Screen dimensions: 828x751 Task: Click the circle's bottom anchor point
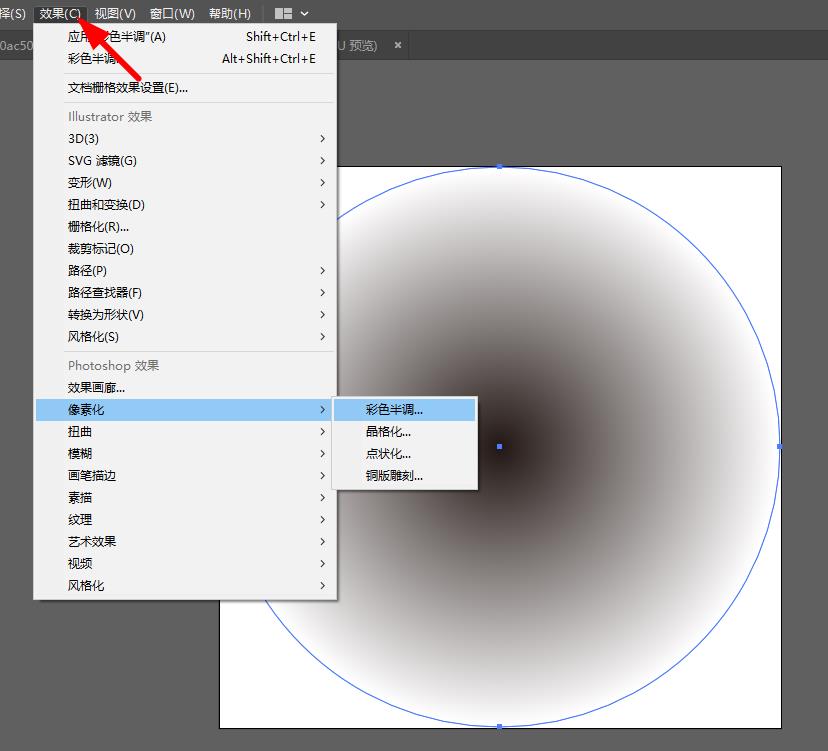click(500, 727)
